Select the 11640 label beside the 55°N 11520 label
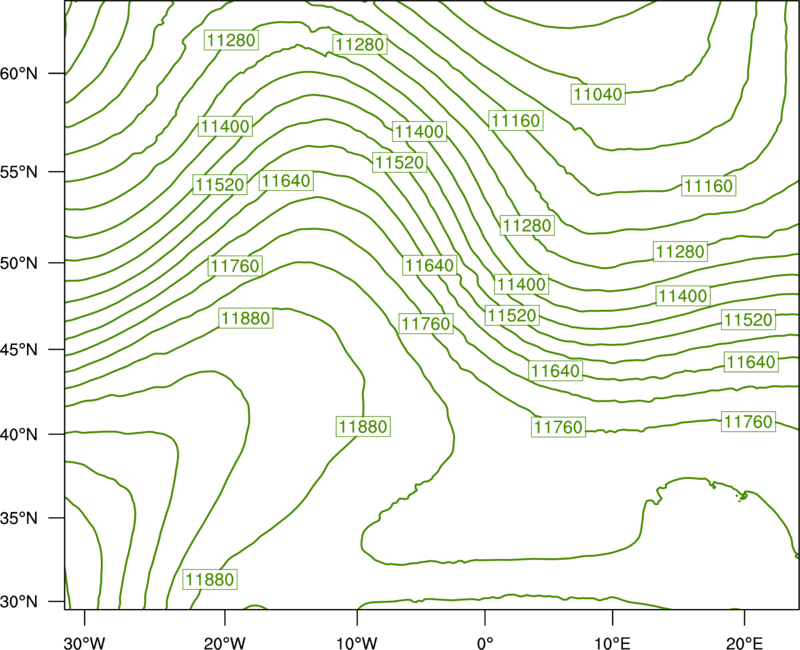 (286, 181)
